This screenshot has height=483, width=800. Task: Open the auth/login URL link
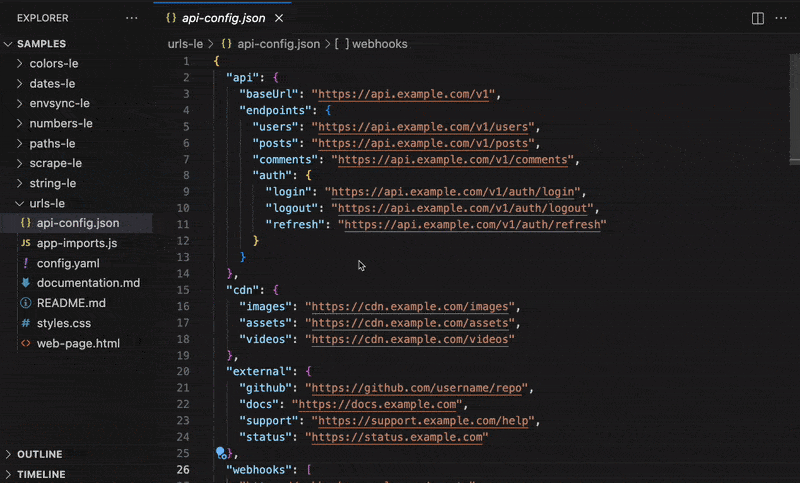click(x=453, y=192)
